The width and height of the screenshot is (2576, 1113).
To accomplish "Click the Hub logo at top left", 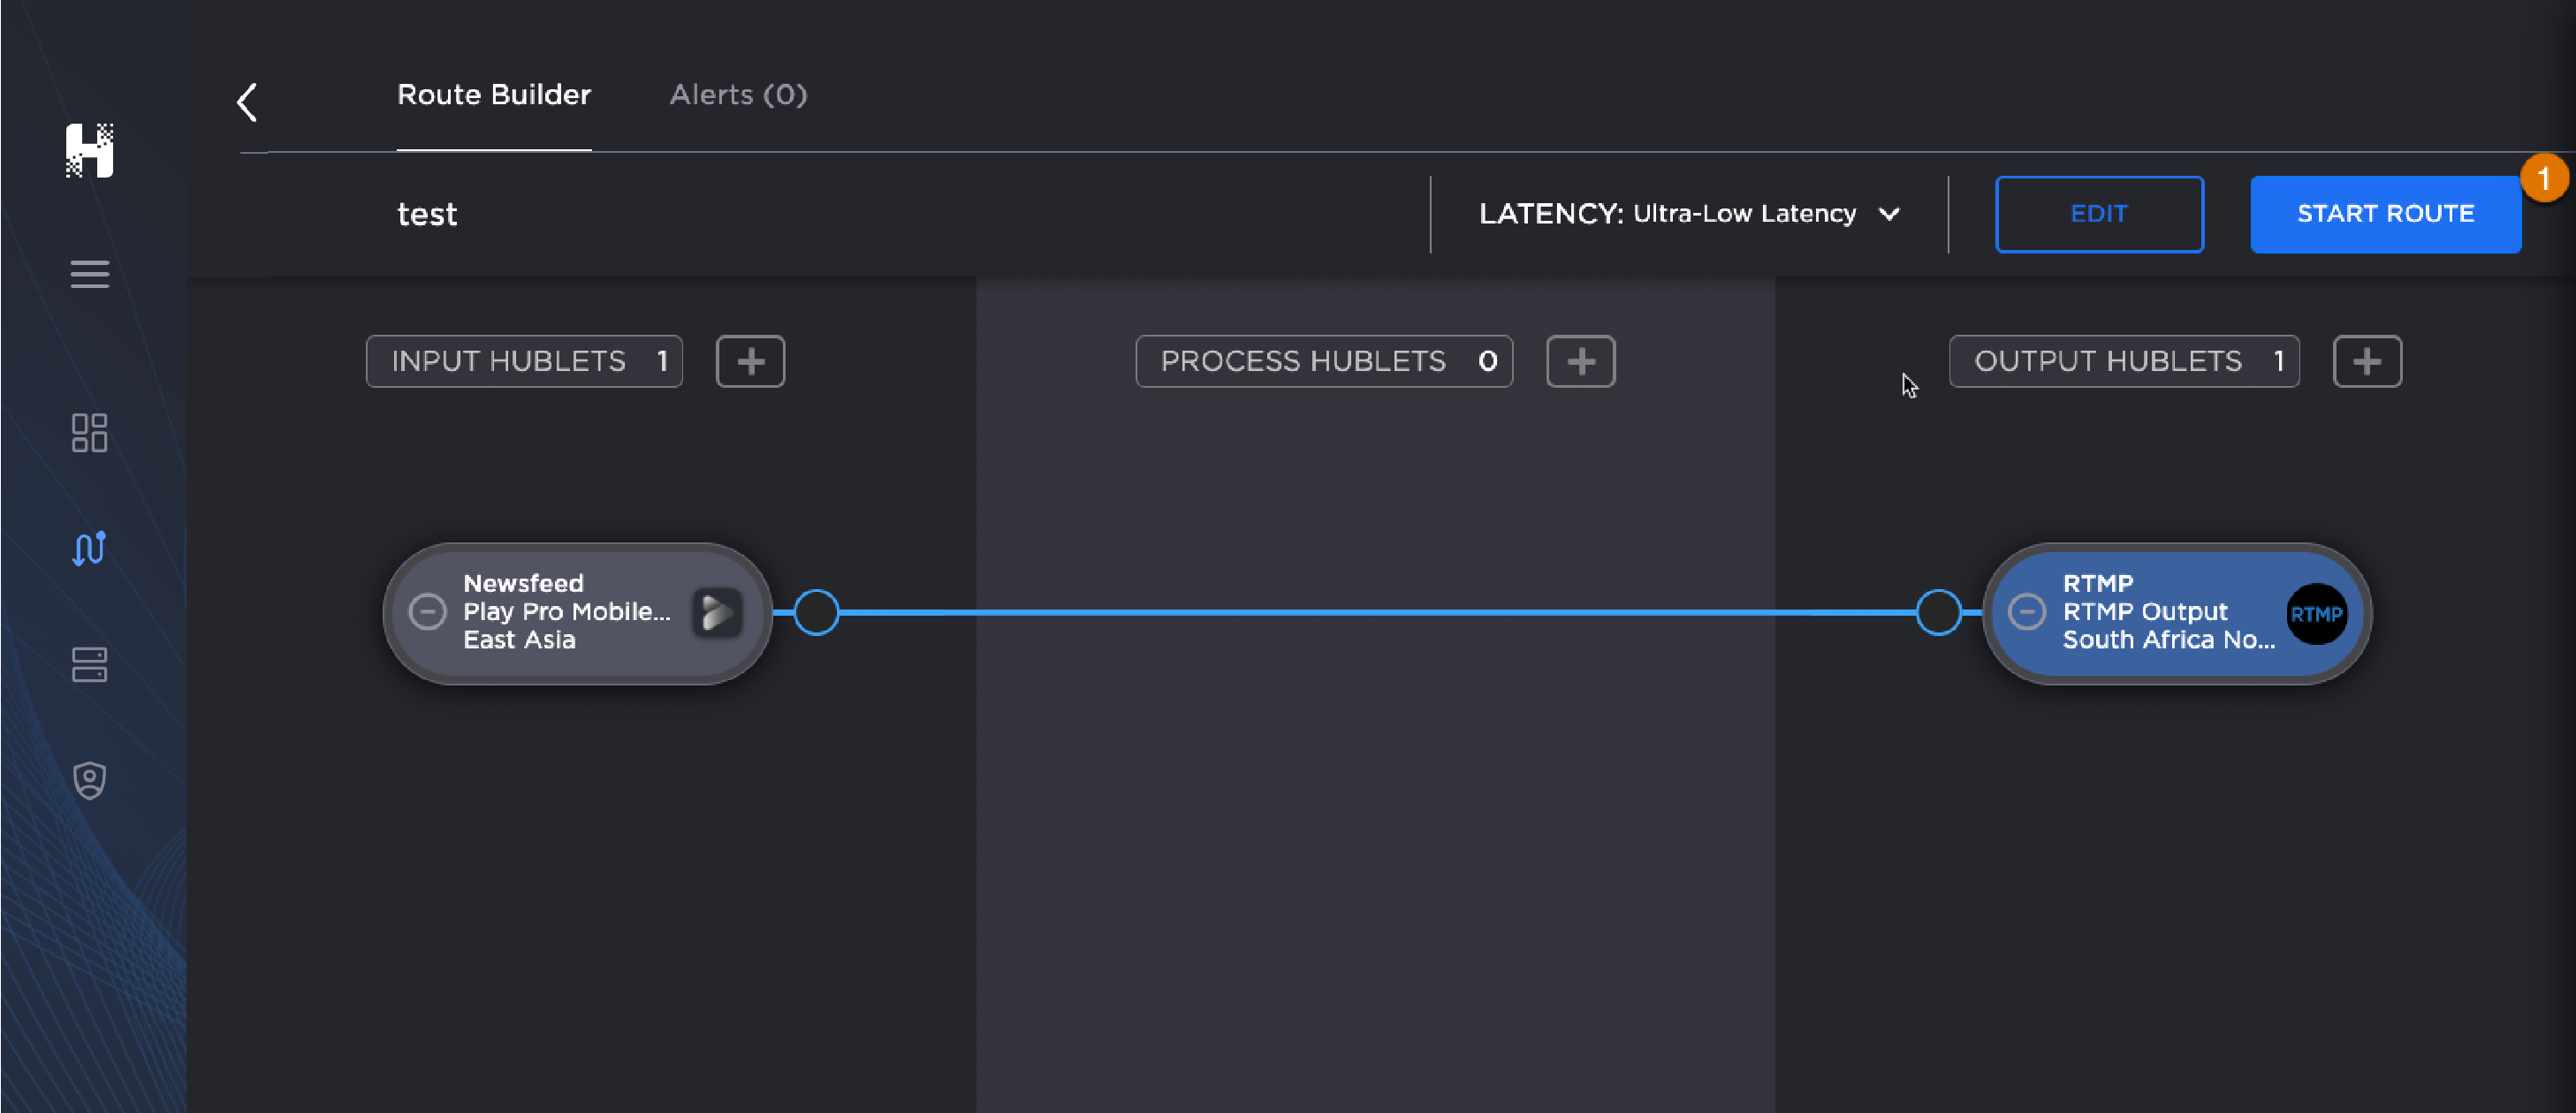I will [x=89, y=152].
